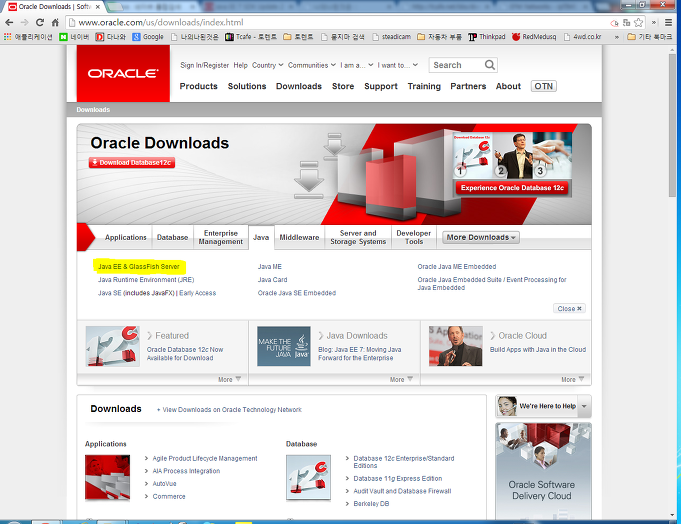Click the search magnifier icon
This screenshot has height=524, width=681.
[489, 65]
